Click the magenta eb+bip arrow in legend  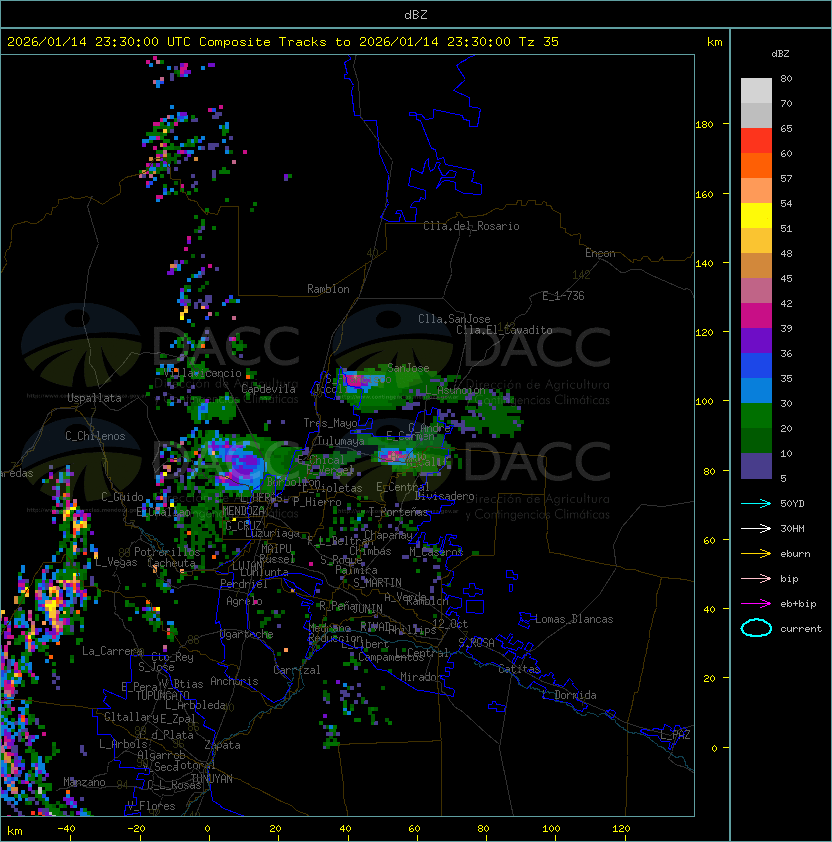coord(756,604)
